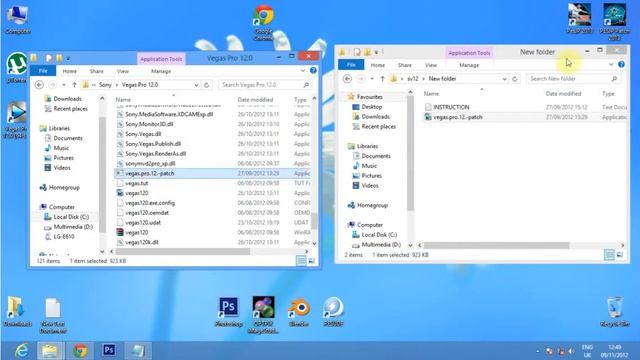Viewport: 640px width, 360px height.
Task: Open recent locations dropdown in Vegas Pro 12.0 window
Action: (64, 85)
